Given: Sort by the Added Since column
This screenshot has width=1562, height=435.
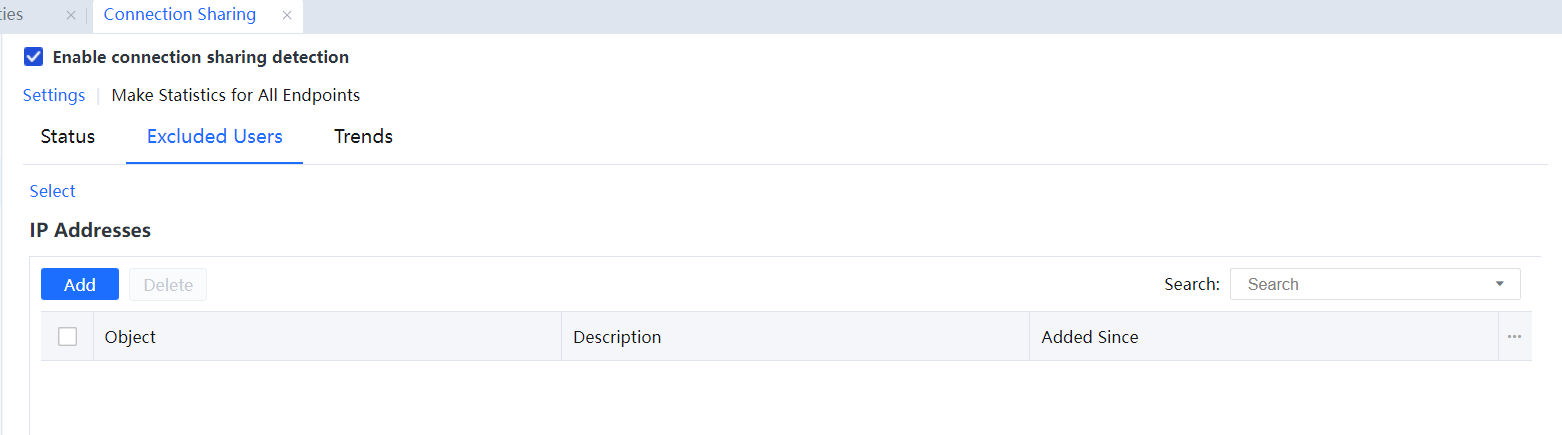Looking at the screenshot, I should point(1090,337).
